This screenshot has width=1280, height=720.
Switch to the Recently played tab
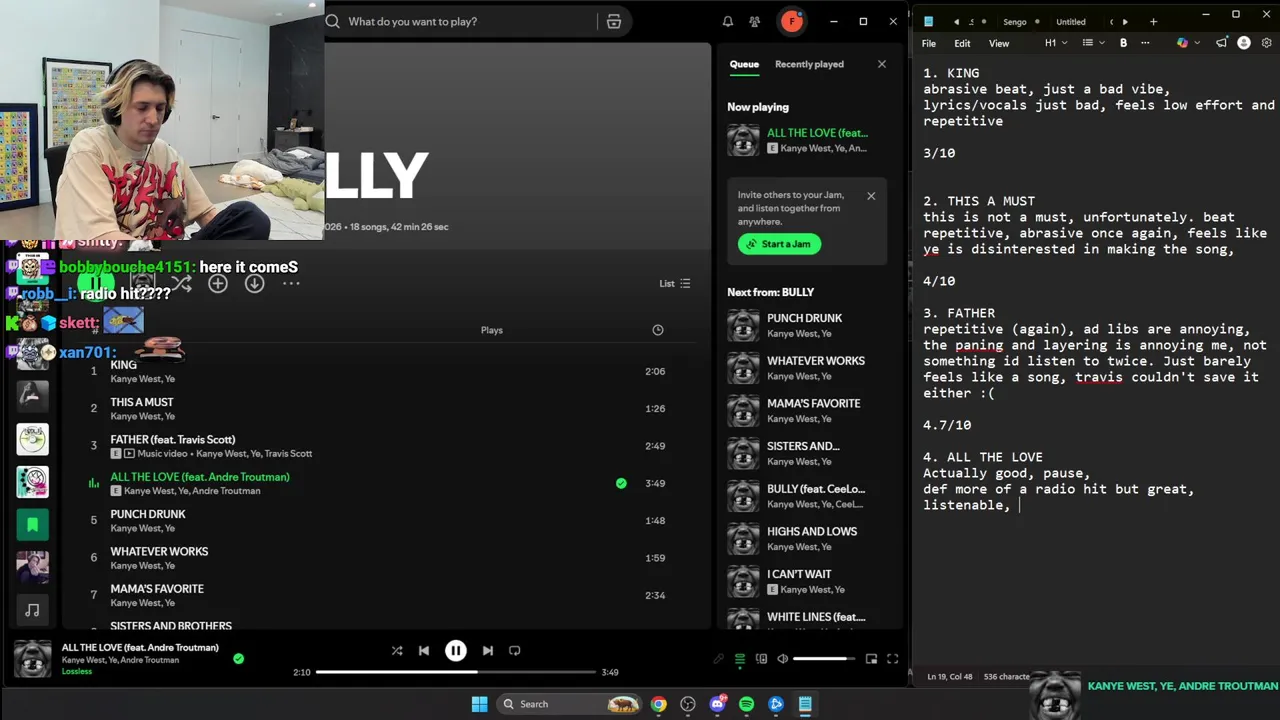click(809, 64)
